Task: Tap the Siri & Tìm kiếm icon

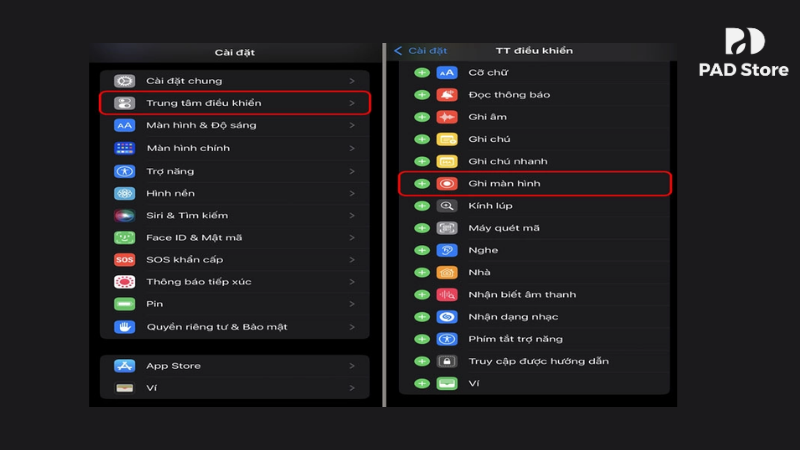Action: (x=124, y=215)
